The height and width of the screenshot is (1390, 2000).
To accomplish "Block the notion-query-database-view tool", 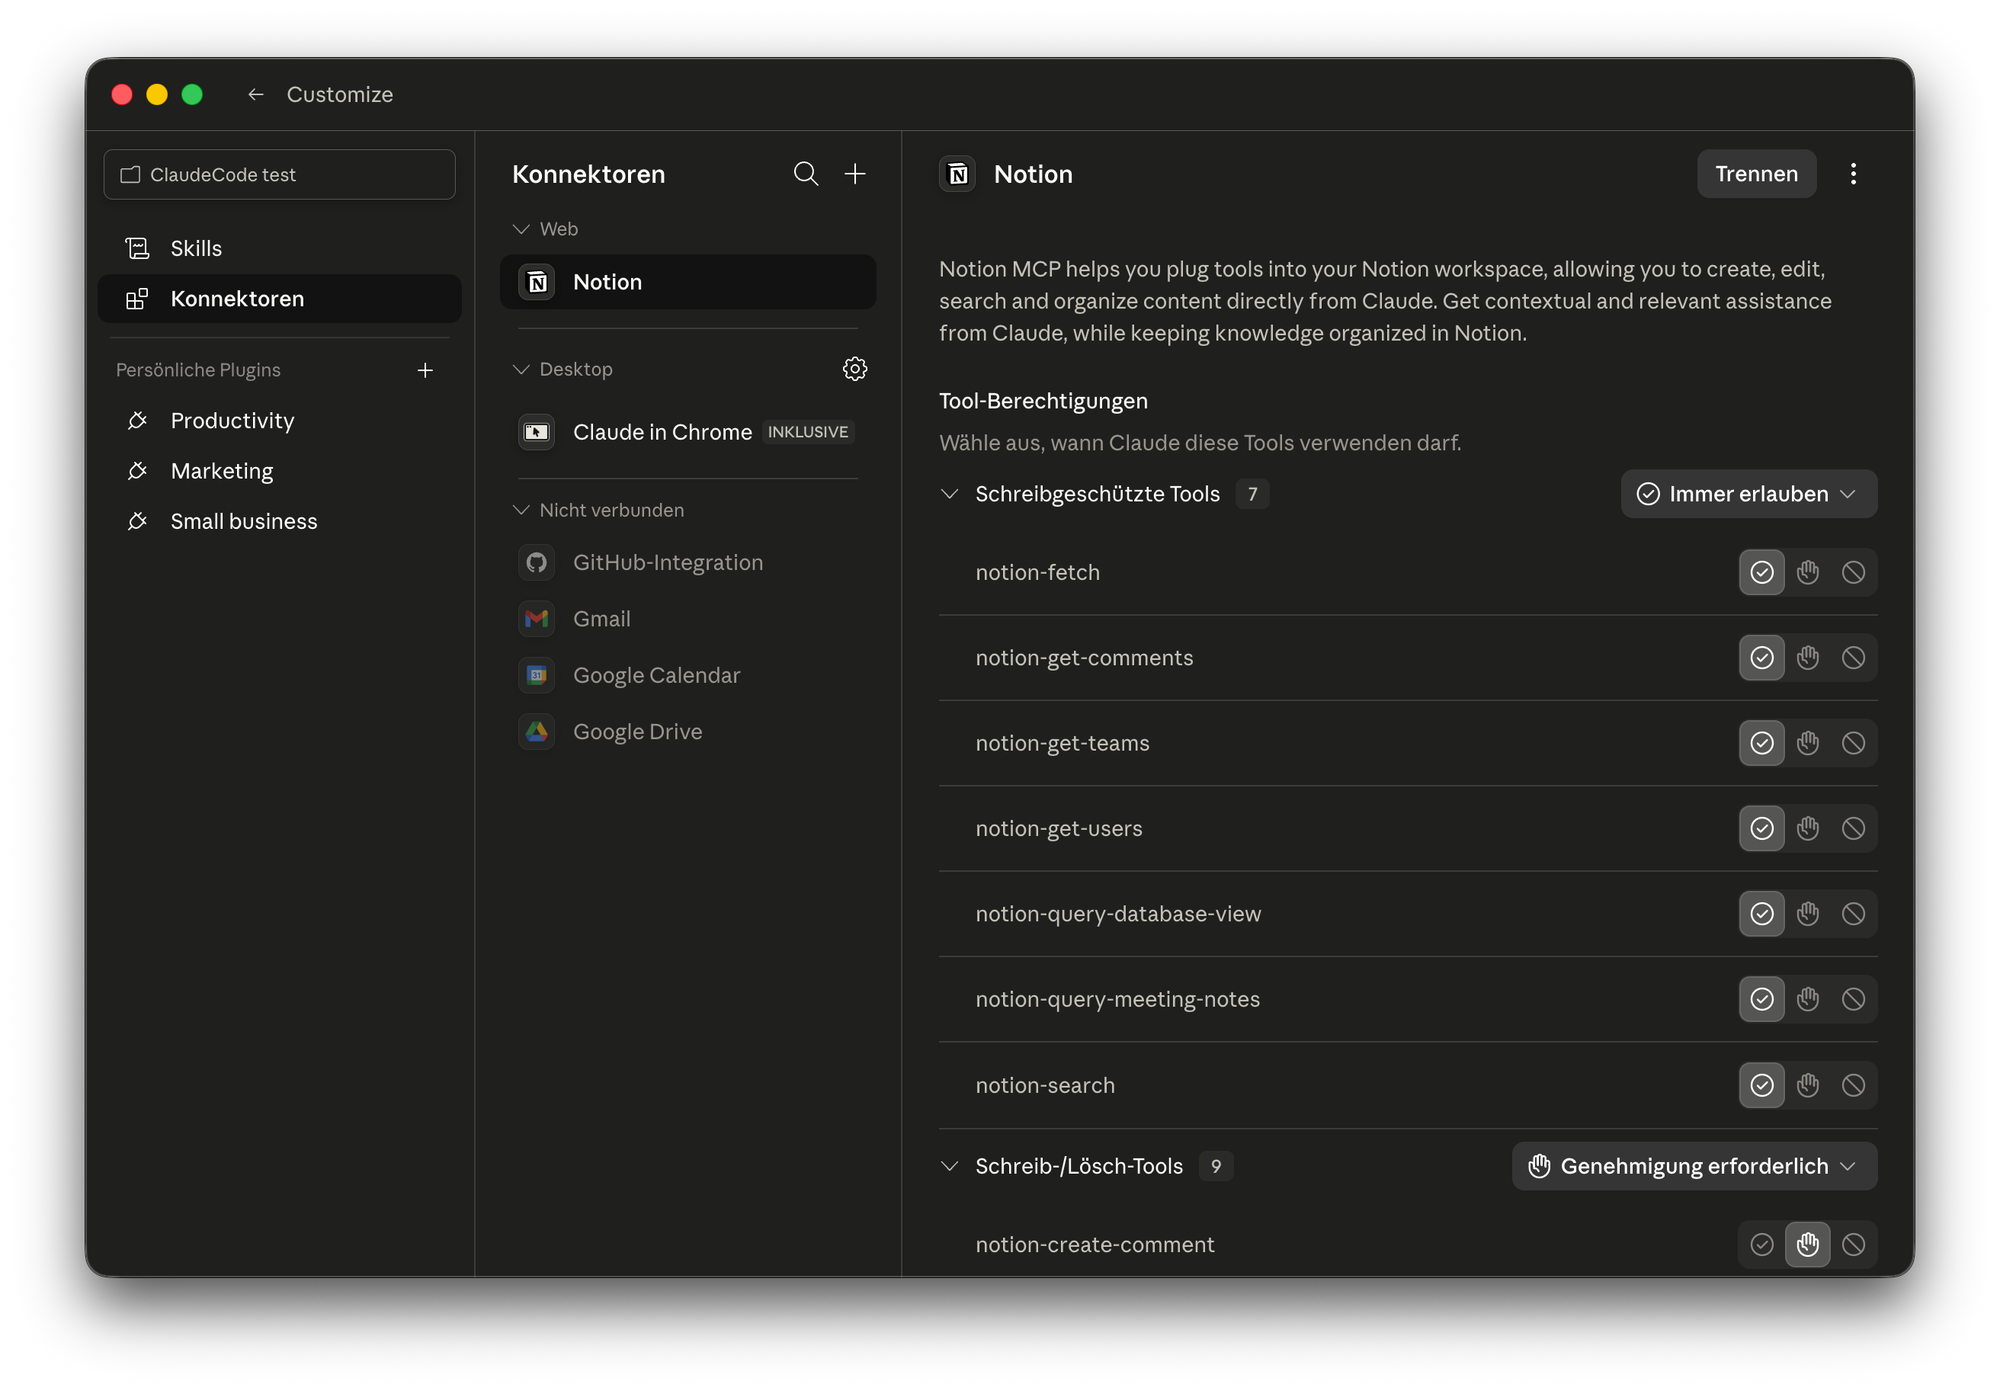I will point(1853,913).
